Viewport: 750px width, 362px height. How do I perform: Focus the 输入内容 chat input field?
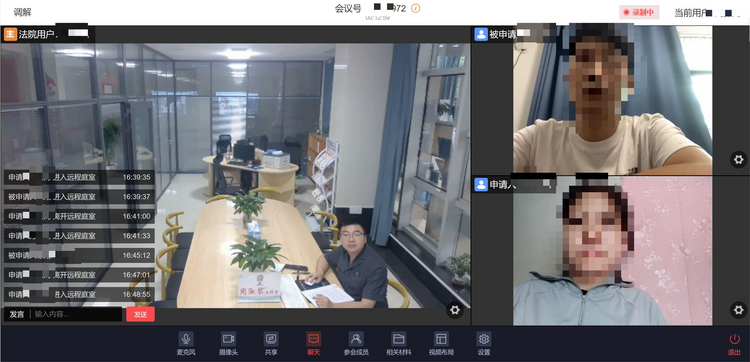(x=77, y=314)
